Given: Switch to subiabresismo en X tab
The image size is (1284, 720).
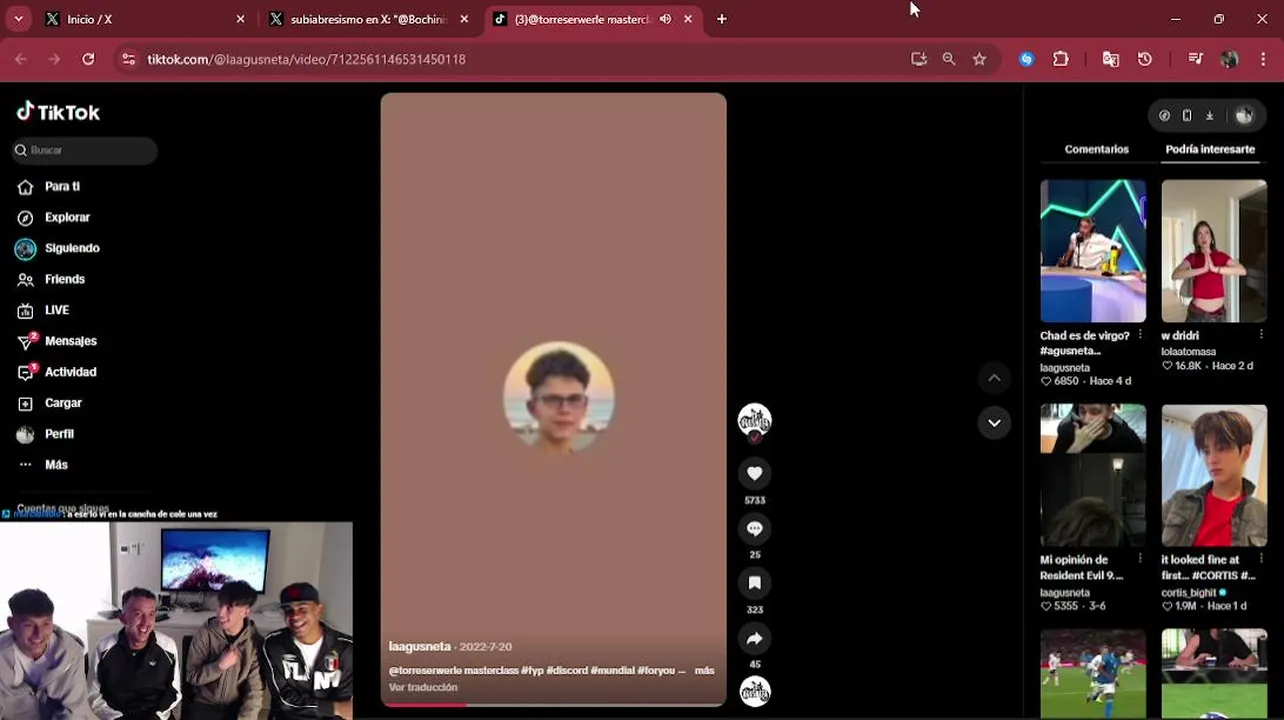Looking at the screenshot, I should click(368, 19).
